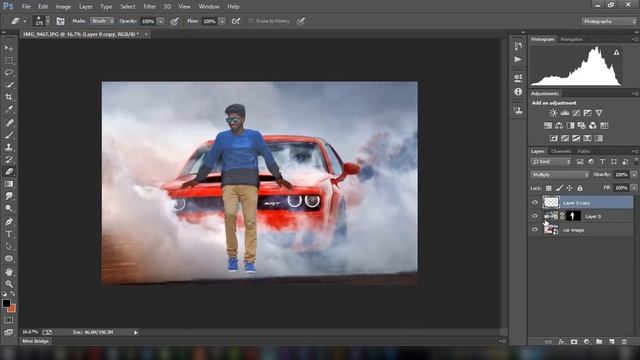Click the layer style fx icon
The width and height of the screenshot is (640, 360).
(561, 342)
